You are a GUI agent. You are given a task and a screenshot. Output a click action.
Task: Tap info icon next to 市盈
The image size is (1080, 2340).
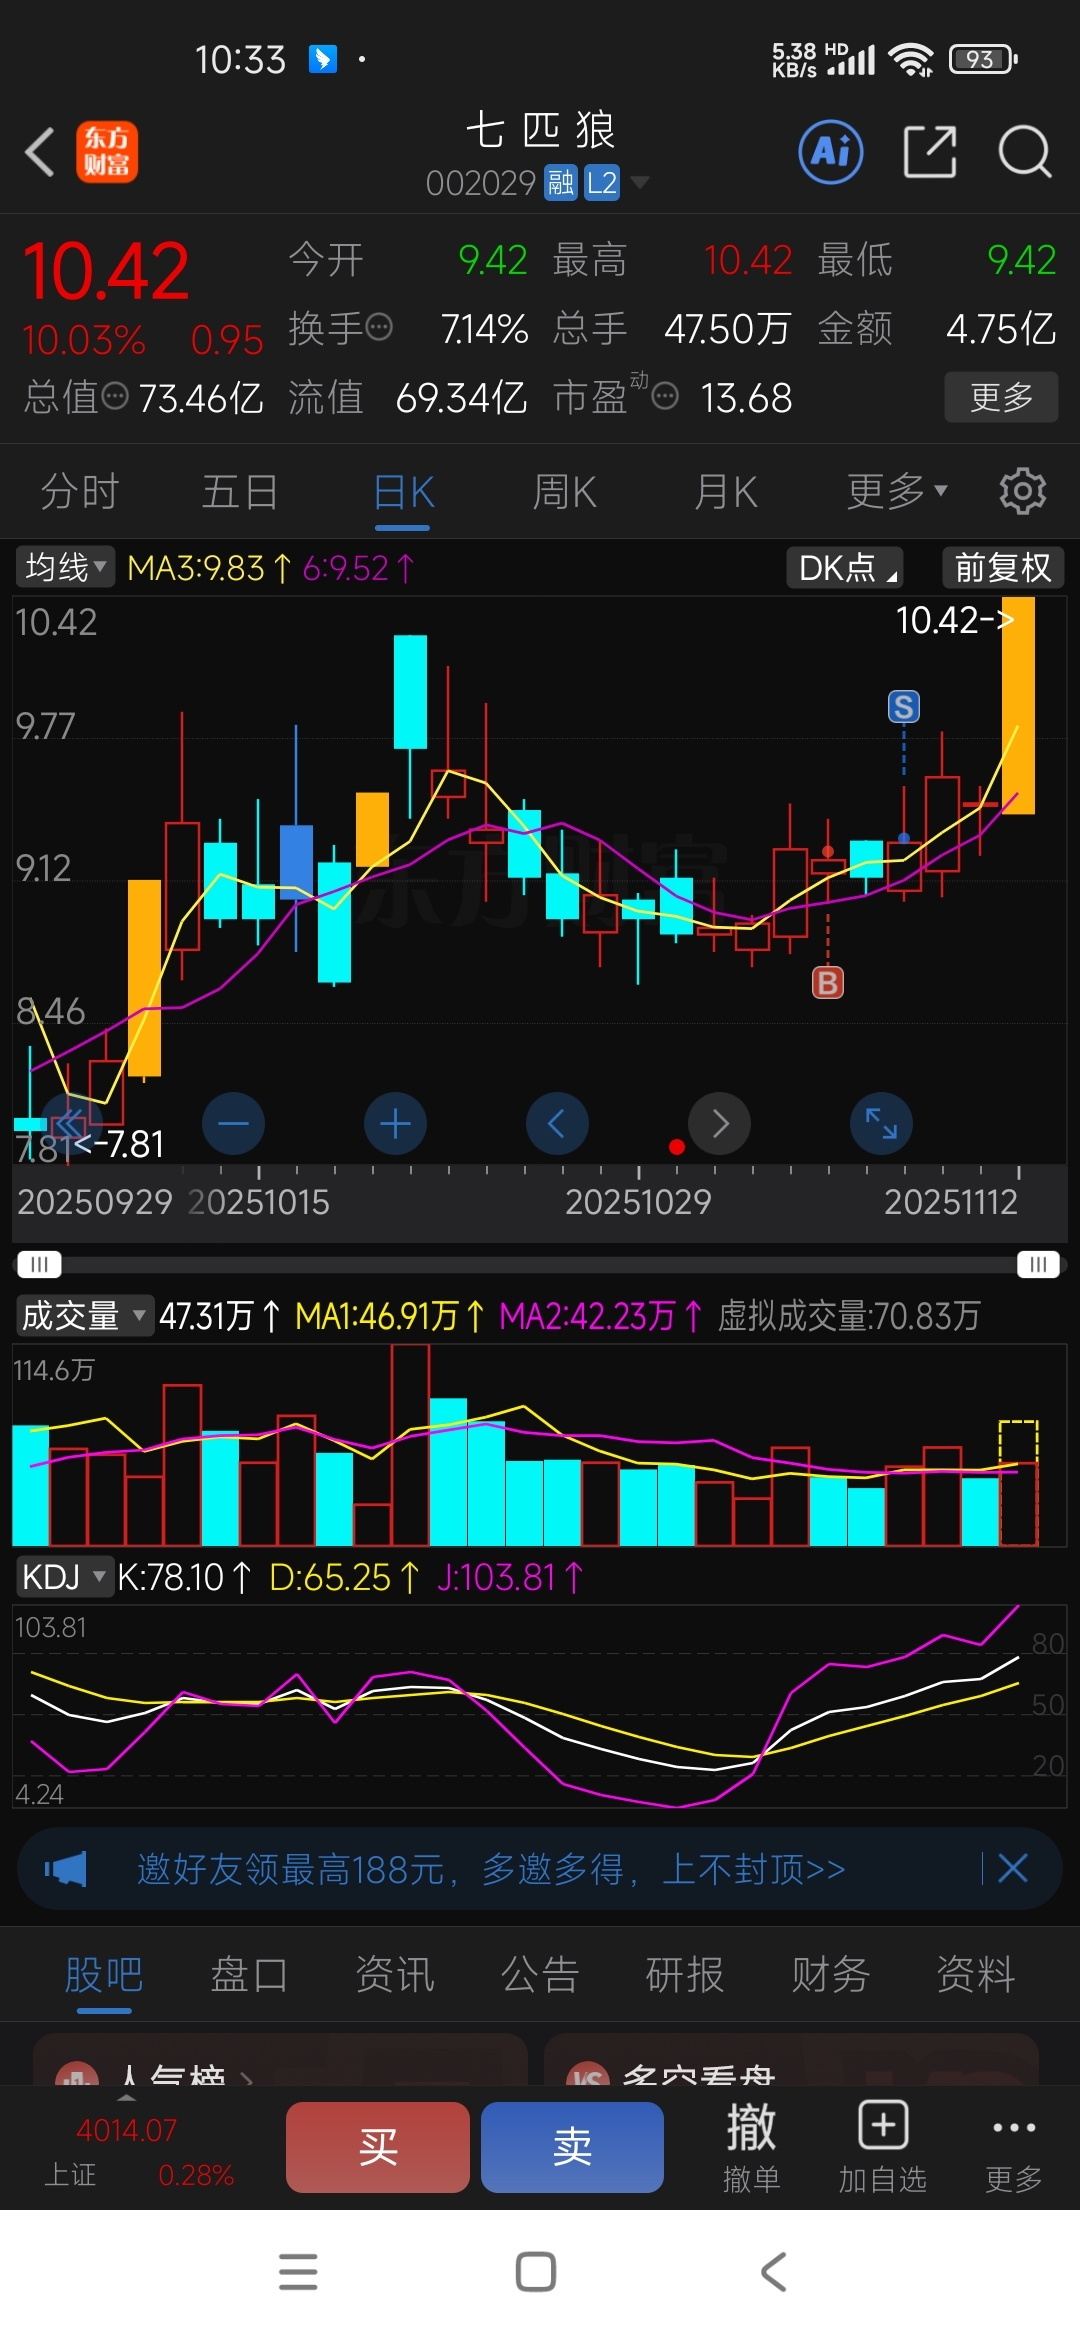coord(665,397)
